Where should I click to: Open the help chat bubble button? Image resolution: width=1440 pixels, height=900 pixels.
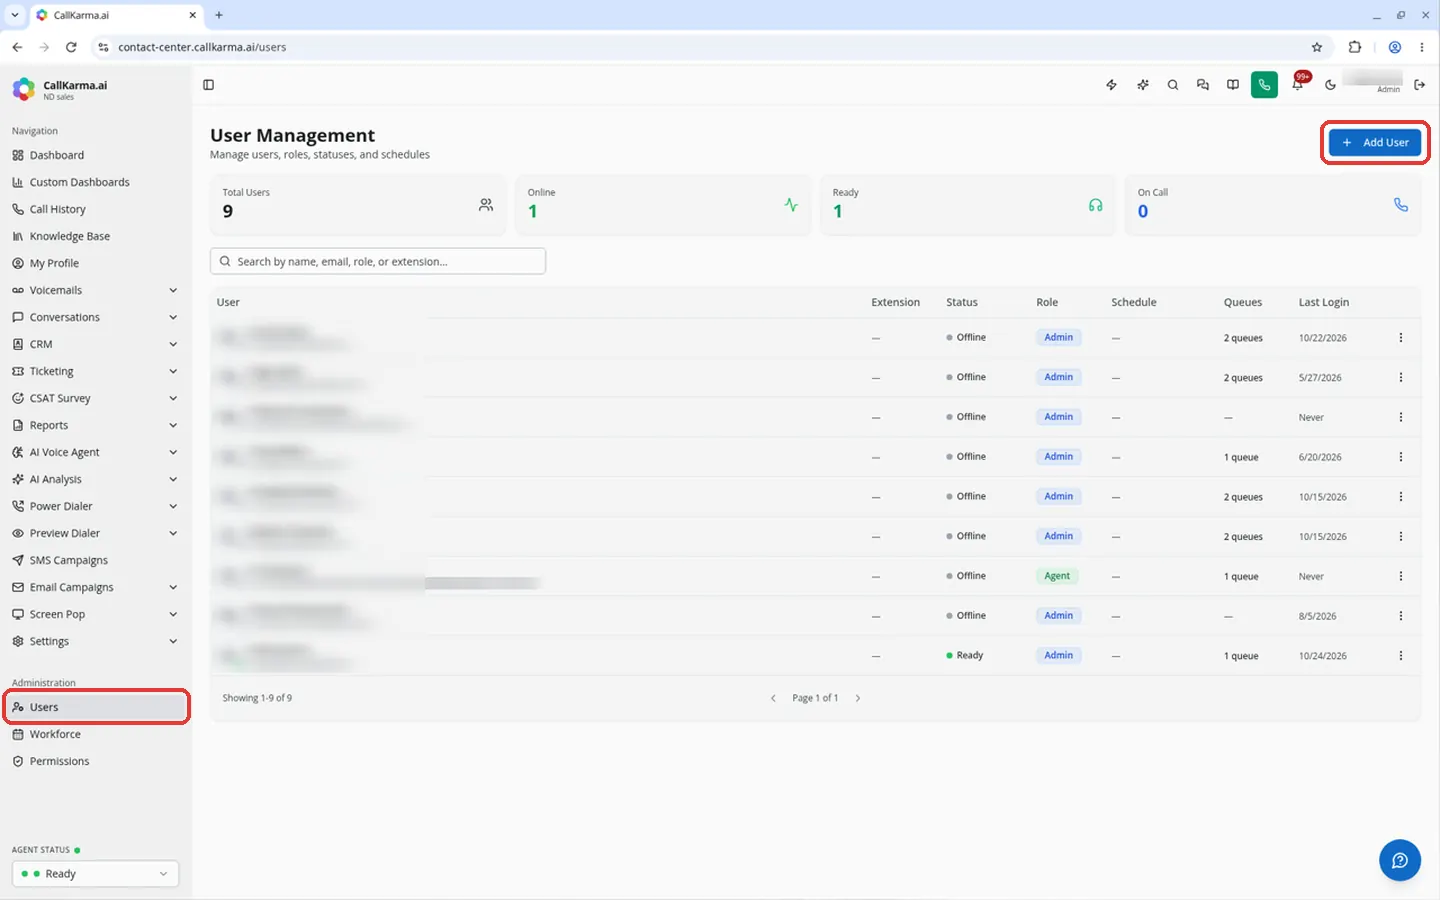point(1400,860)
